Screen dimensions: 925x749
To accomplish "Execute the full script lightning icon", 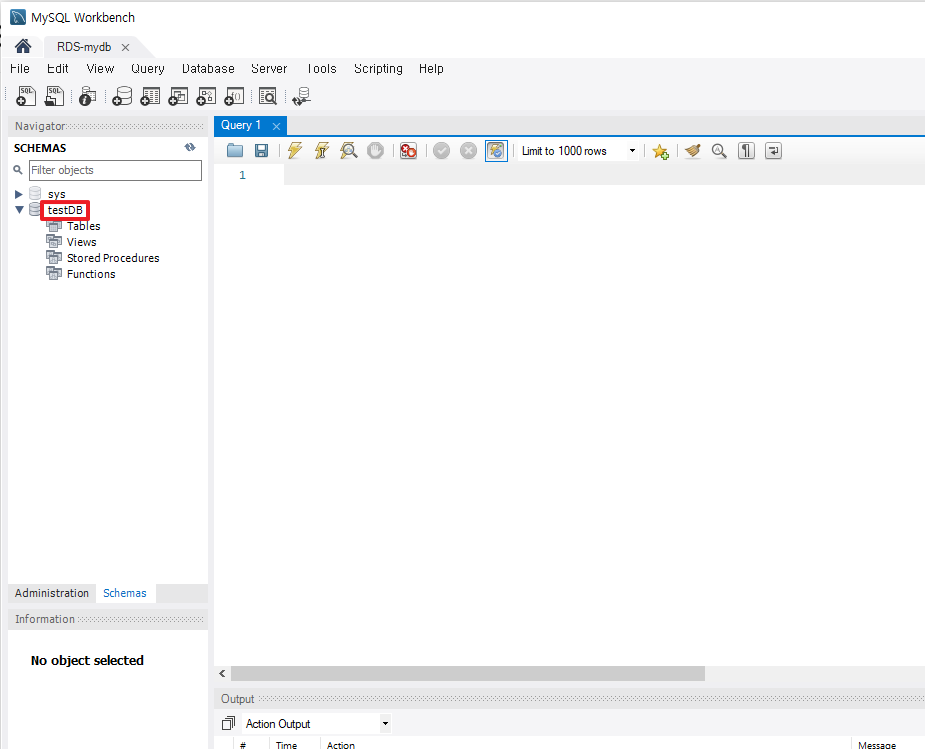I will point(295,151).
